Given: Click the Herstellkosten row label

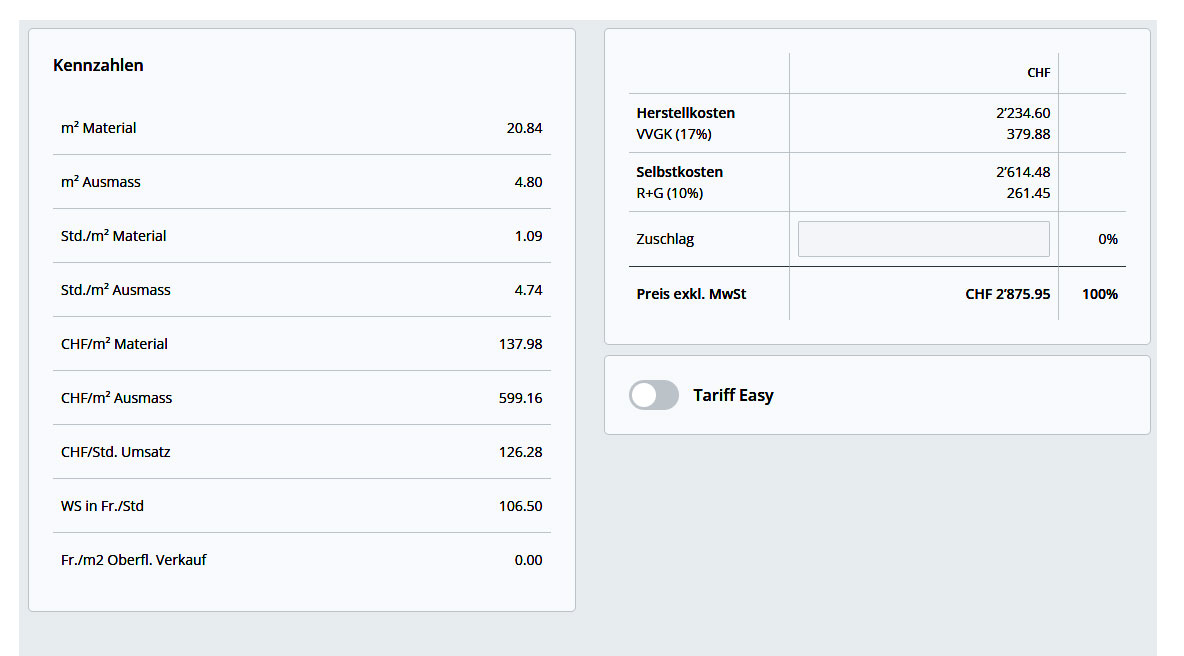Looking at the screenshot, I should click(685, 113).
